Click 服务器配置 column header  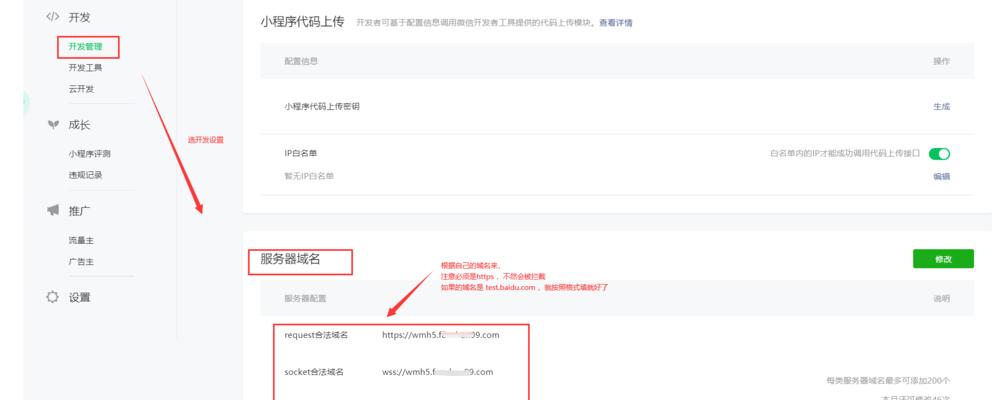click(x=305, y=298)
